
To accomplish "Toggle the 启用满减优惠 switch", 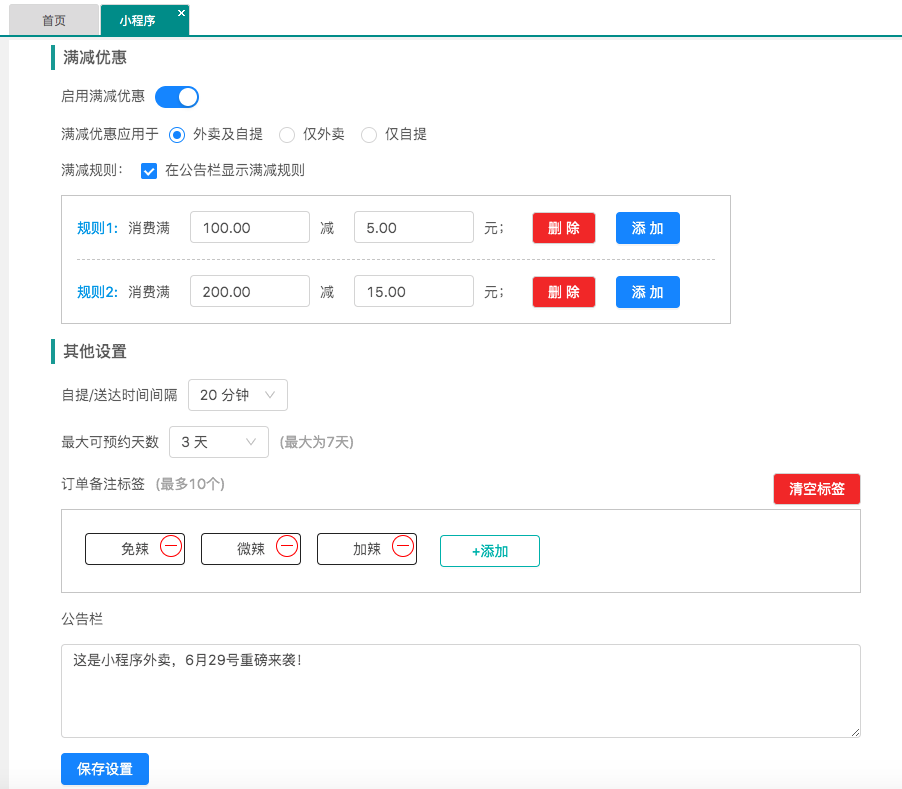I will pos(177,97).
